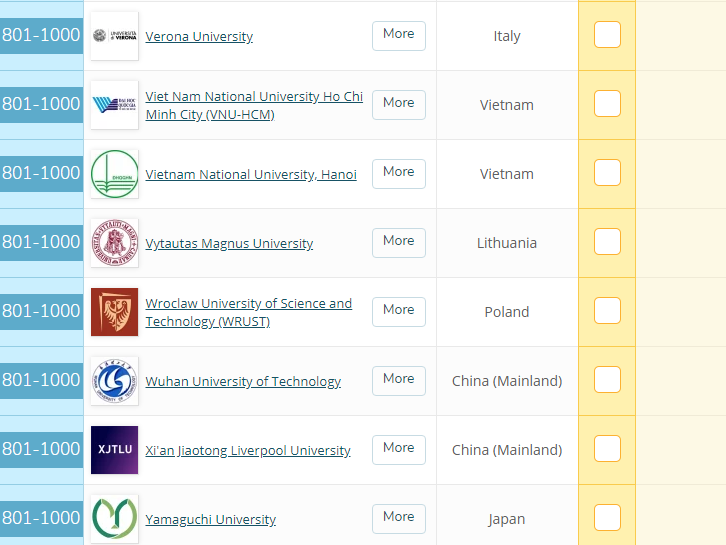The width and height of the screenshot is (726, 545).
Task: Expand More for Verona University
Action: coord(398,35)
